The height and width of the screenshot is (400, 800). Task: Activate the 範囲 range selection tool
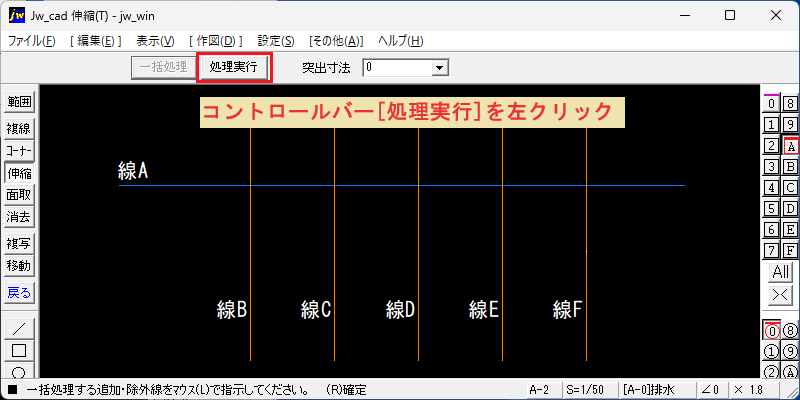click(19, 102)
